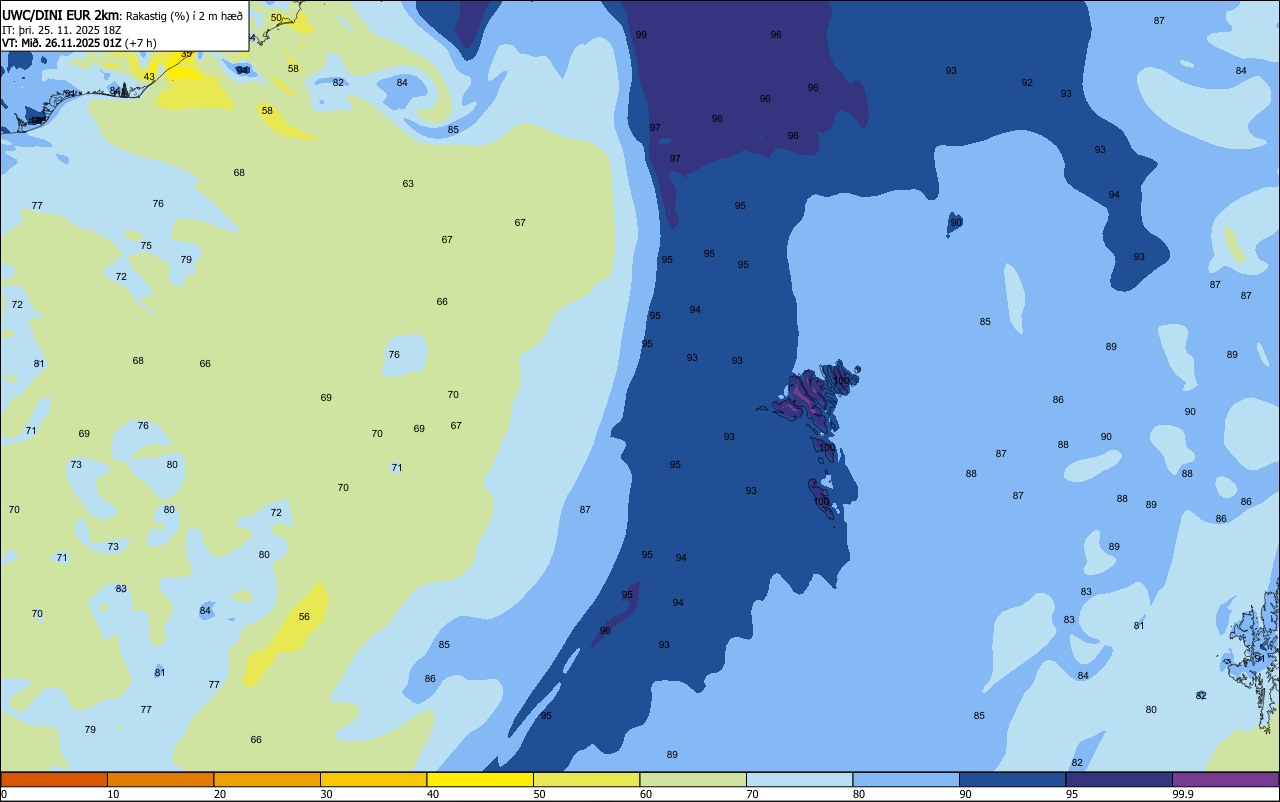Viewport: 1280px width, 802px height.
Task: Select the humidity value 43 near the coast
Action: click(x=149, y=76)
